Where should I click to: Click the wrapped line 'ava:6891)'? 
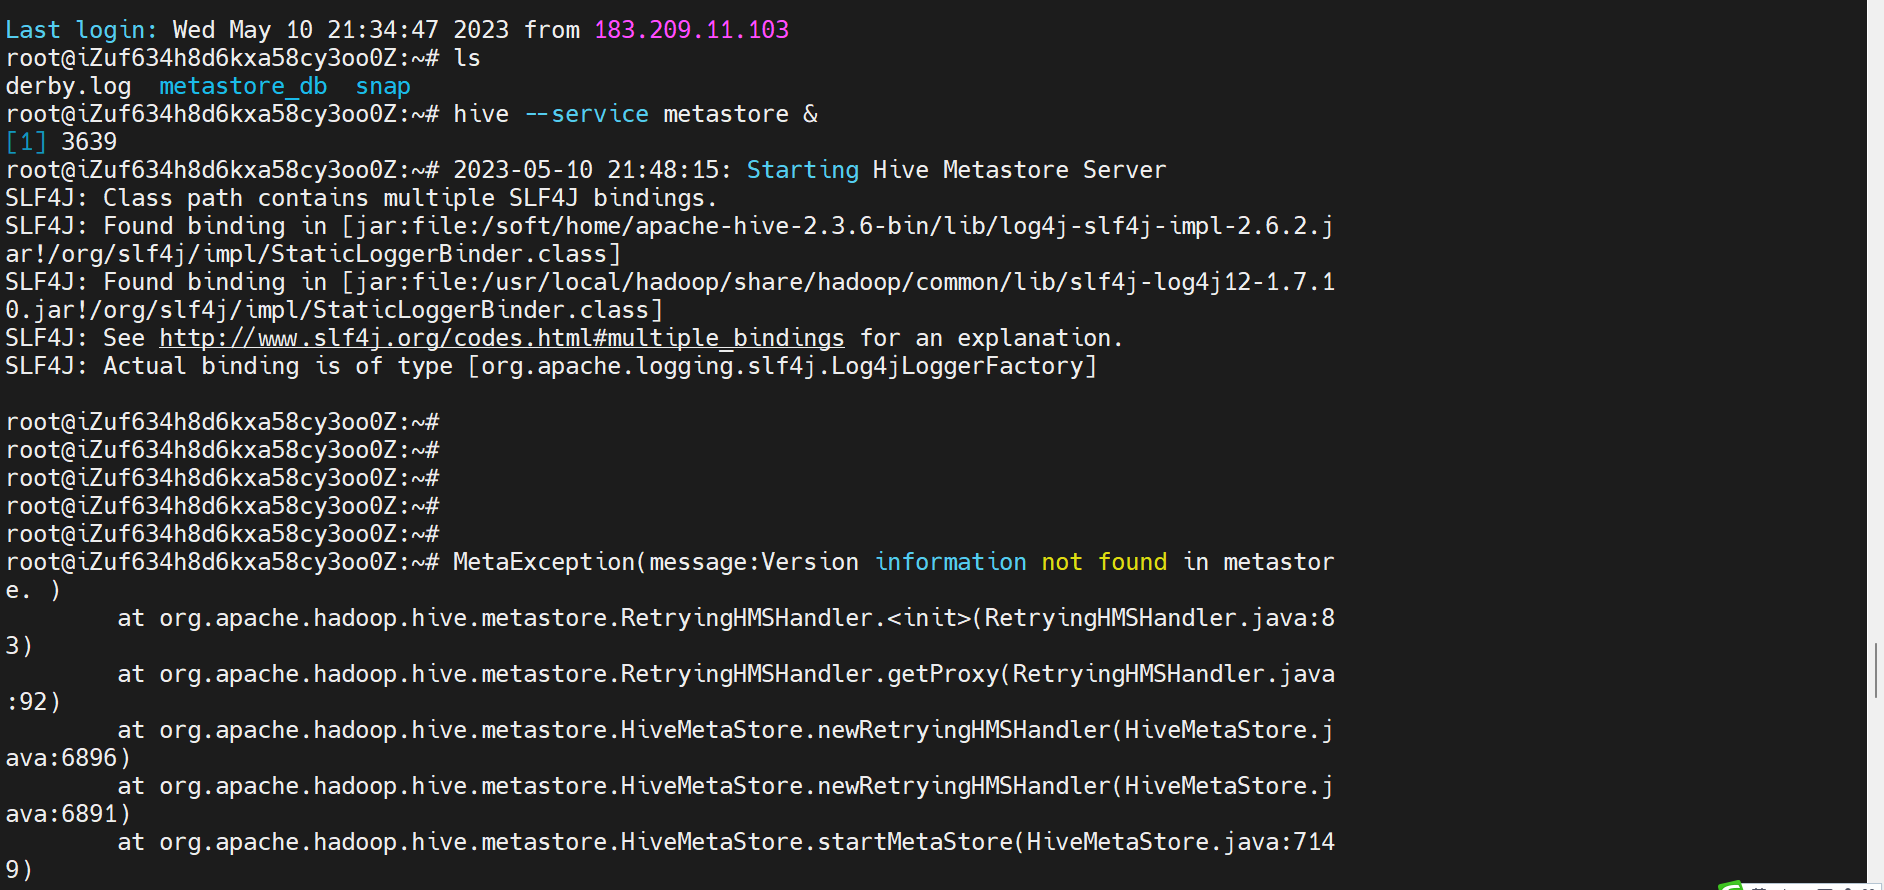[x=68, y=814]
